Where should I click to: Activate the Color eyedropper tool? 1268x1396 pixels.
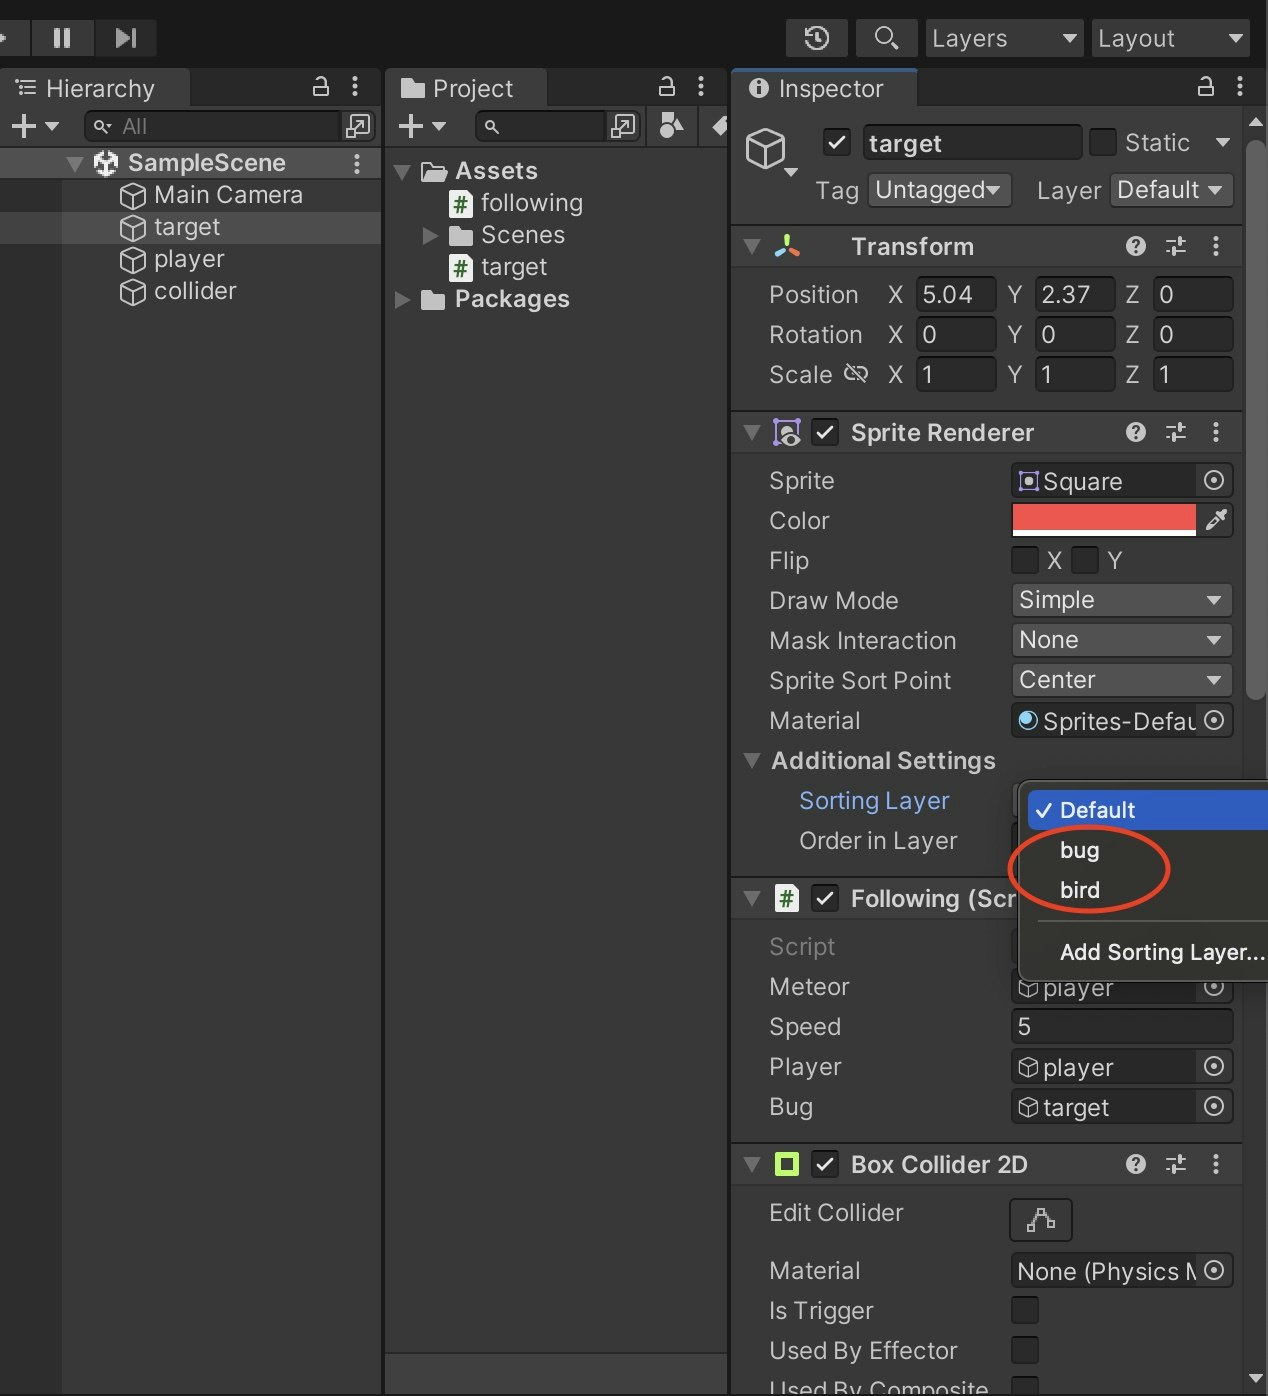(x=1216, y=520)
